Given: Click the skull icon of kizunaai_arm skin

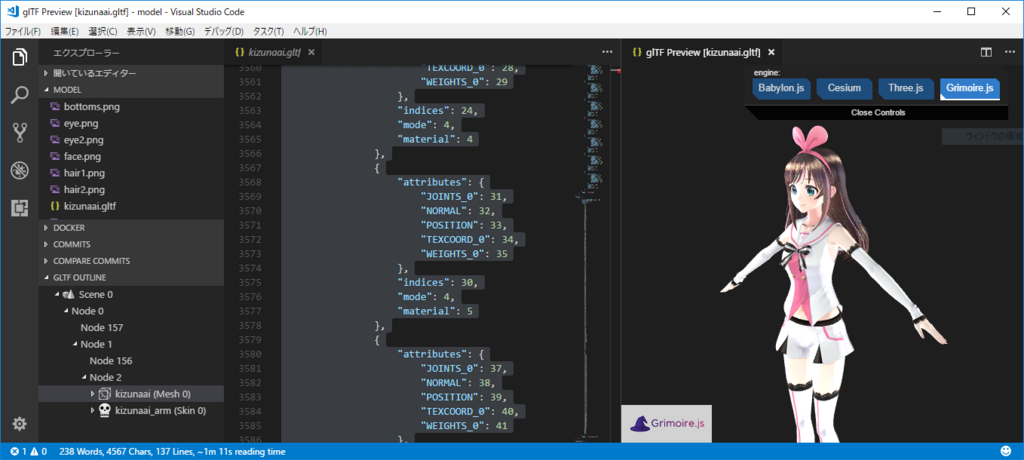Looking at the screenshot, I should click(104, 410).
